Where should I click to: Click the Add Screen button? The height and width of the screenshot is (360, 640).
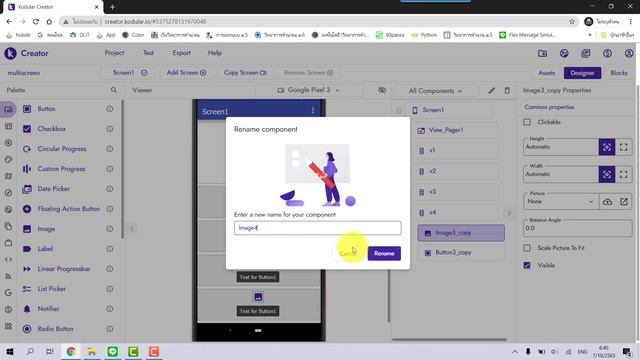coord(186,73)
